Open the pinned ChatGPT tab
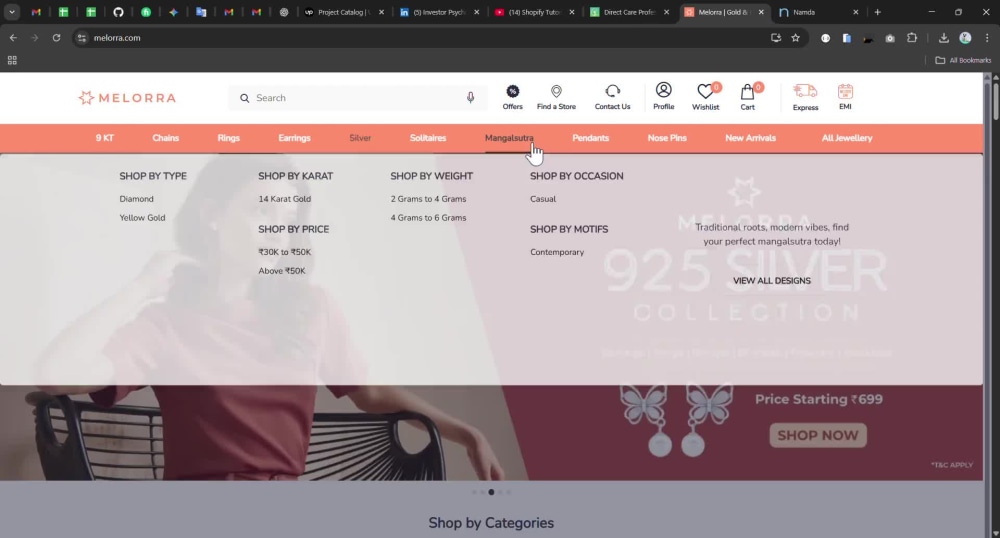This screenshot has width=1000, height=538. 284,12
